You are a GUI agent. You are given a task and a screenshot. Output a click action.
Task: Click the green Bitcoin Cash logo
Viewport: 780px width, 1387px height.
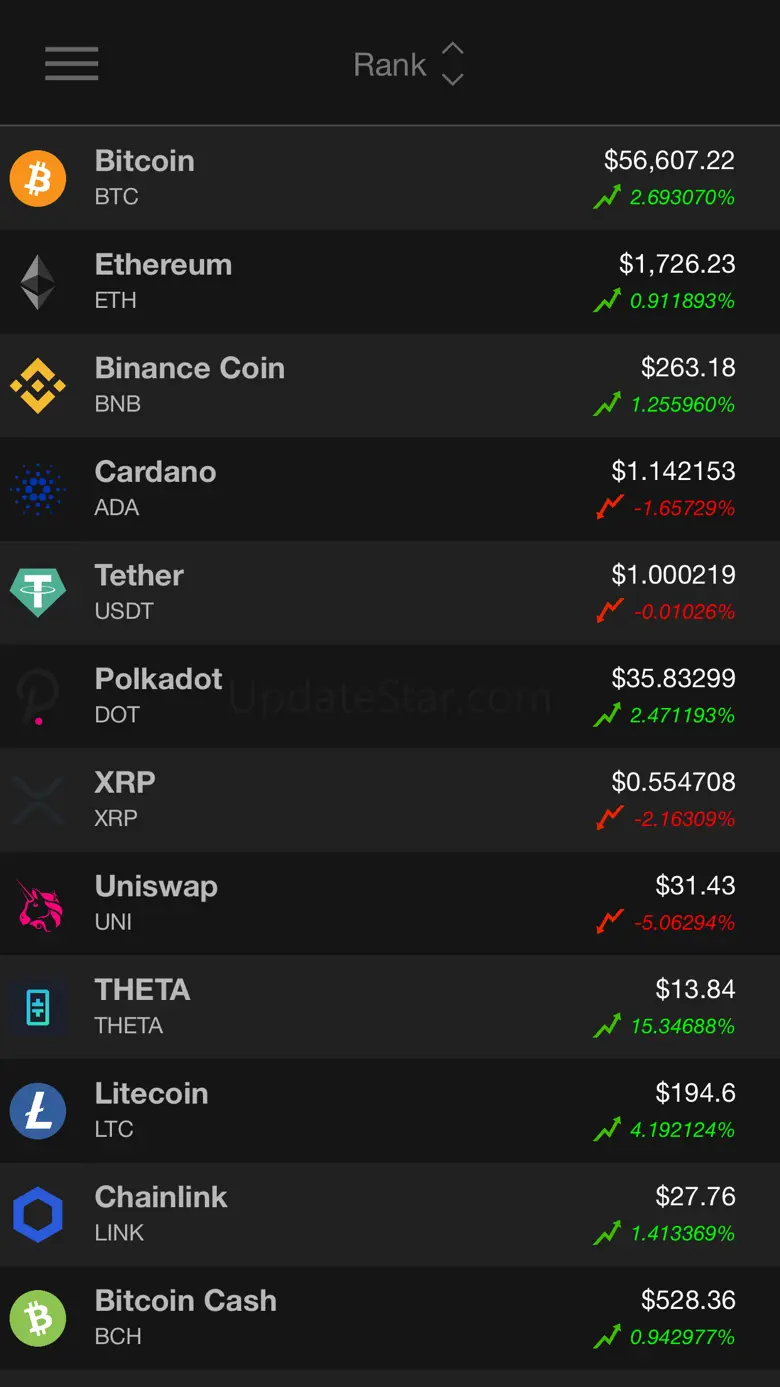pyautogui.click(x=38, y=1318)
